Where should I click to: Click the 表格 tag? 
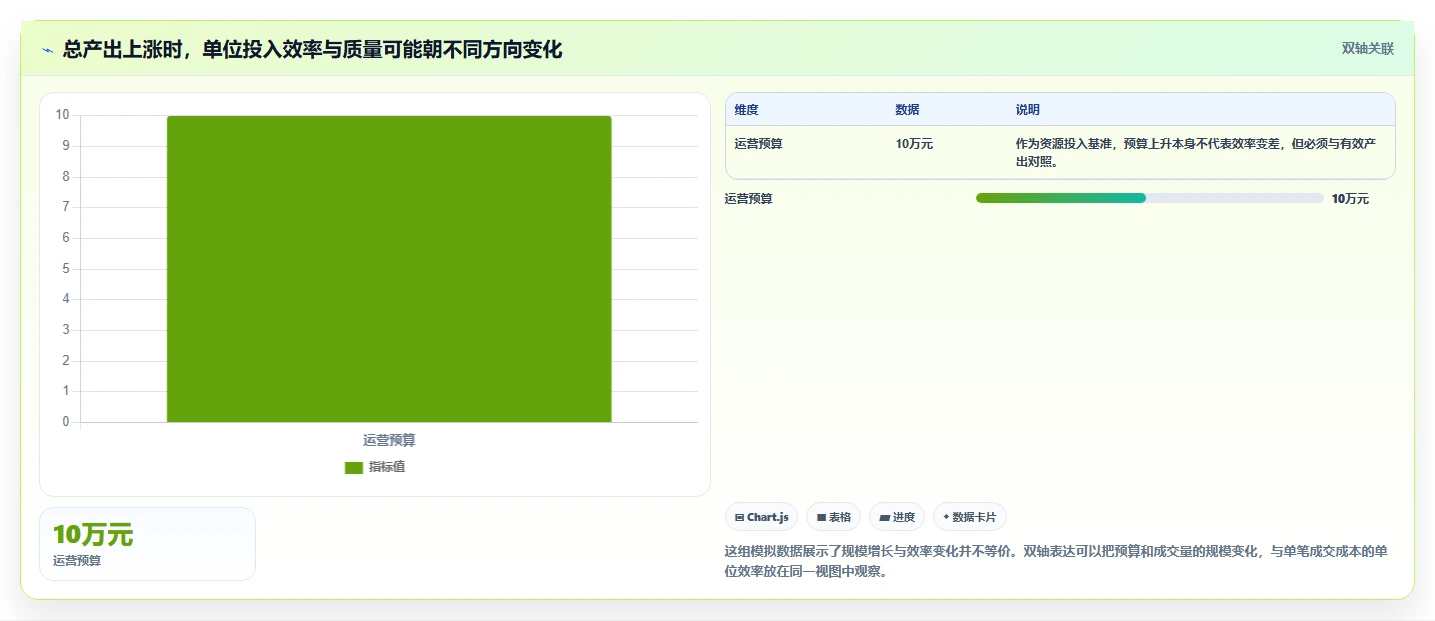click(833, 517)
